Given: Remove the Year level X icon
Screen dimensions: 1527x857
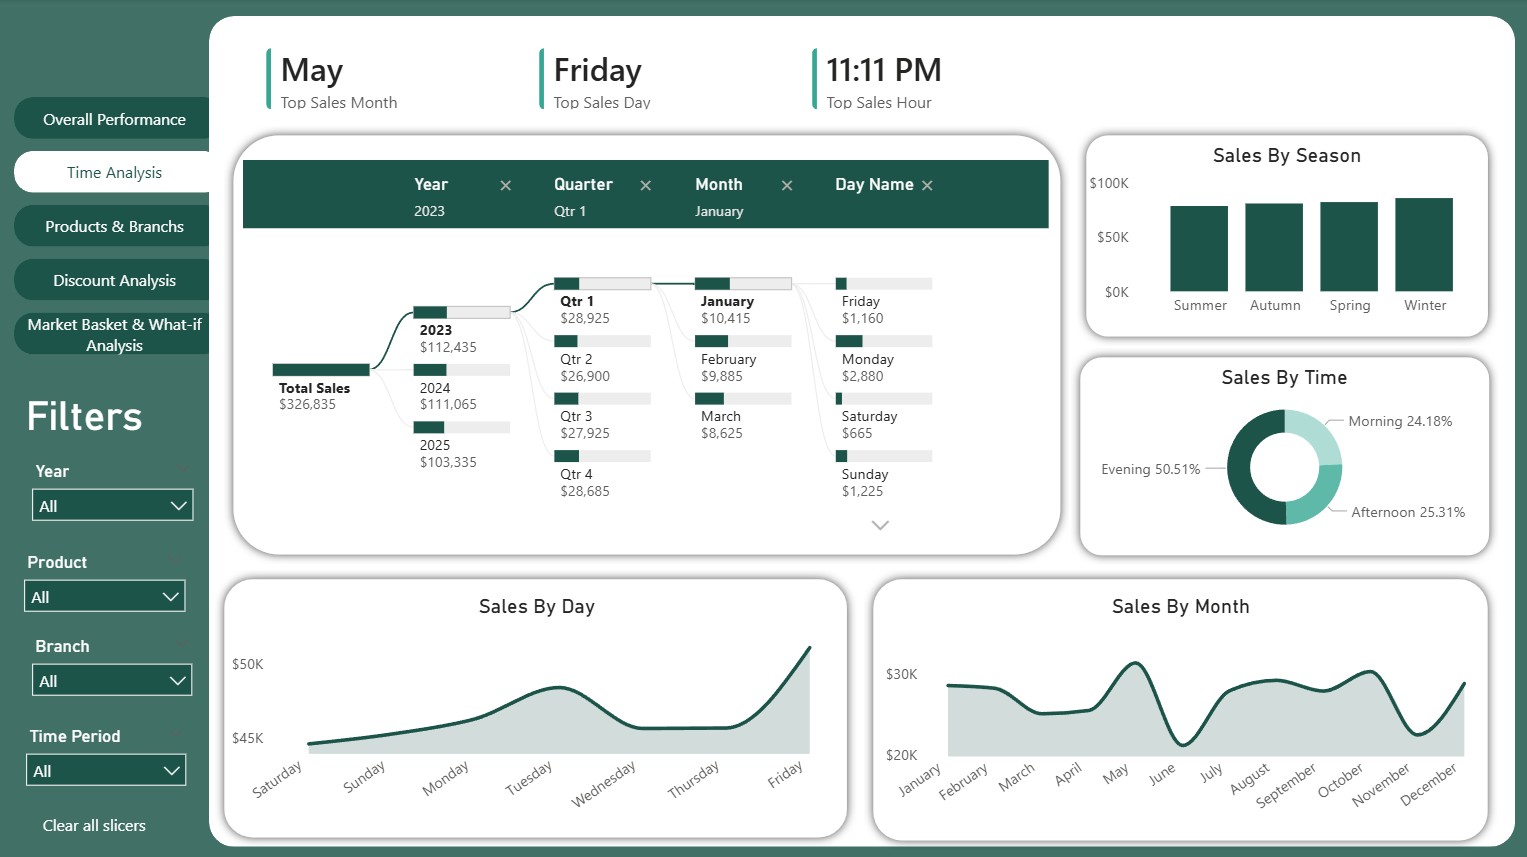Looking at the screenshot, I should click(x=505, y=185).
